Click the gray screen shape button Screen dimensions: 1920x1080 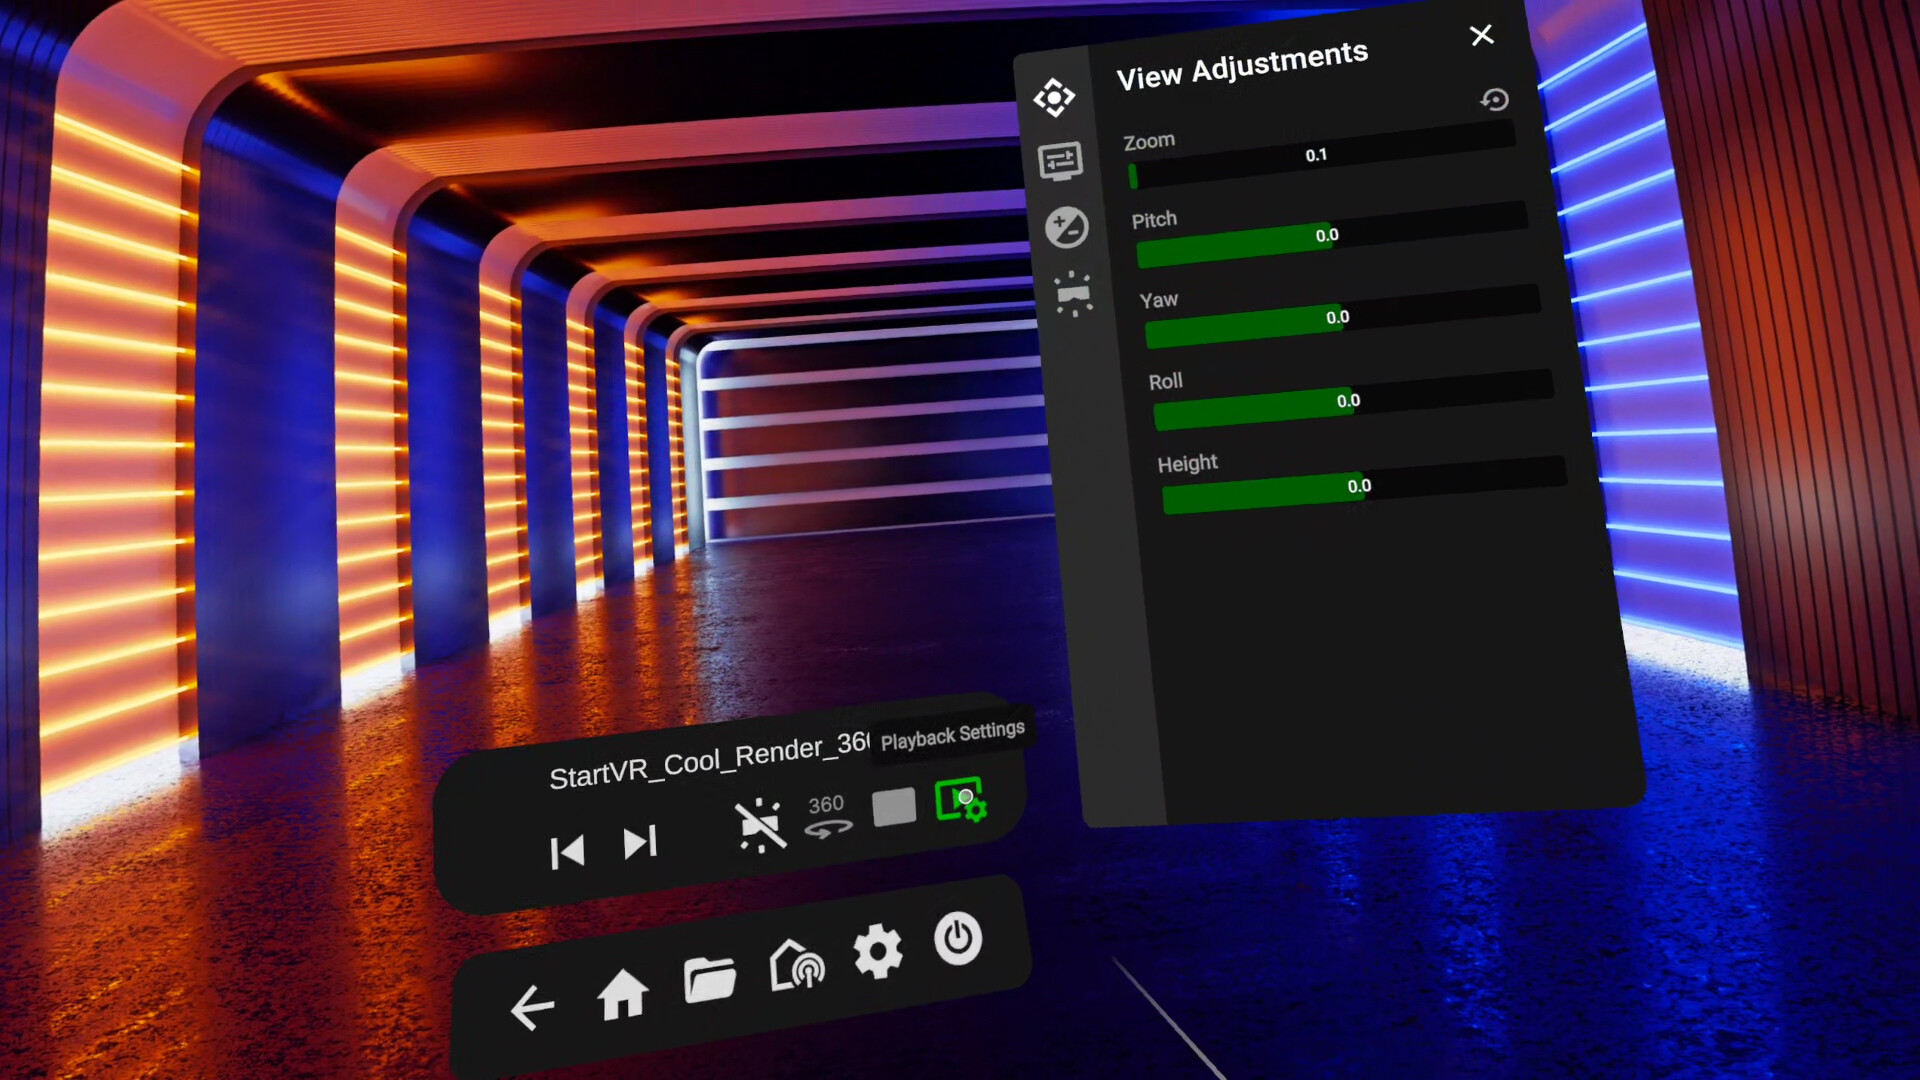click(x=894, y=807)
